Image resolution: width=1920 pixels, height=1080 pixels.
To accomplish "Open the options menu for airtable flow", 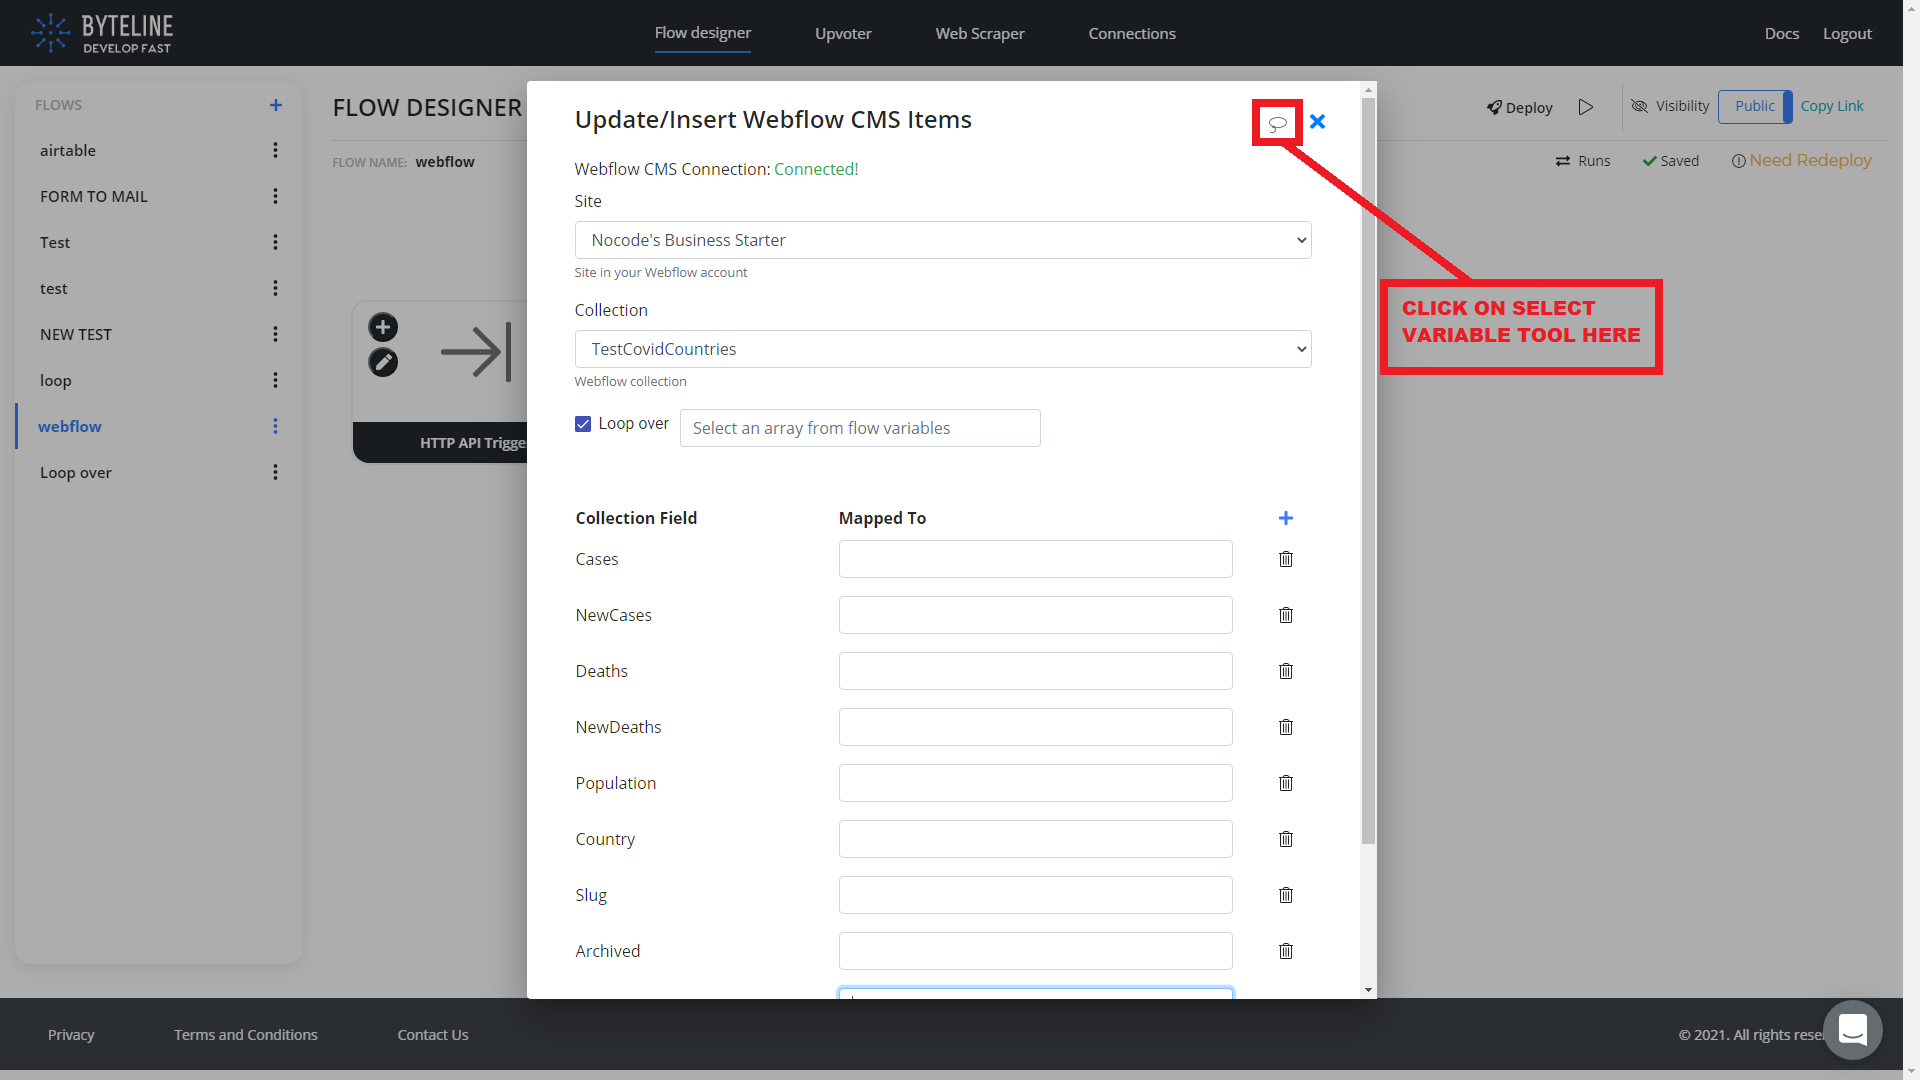I will click(275, 150).
